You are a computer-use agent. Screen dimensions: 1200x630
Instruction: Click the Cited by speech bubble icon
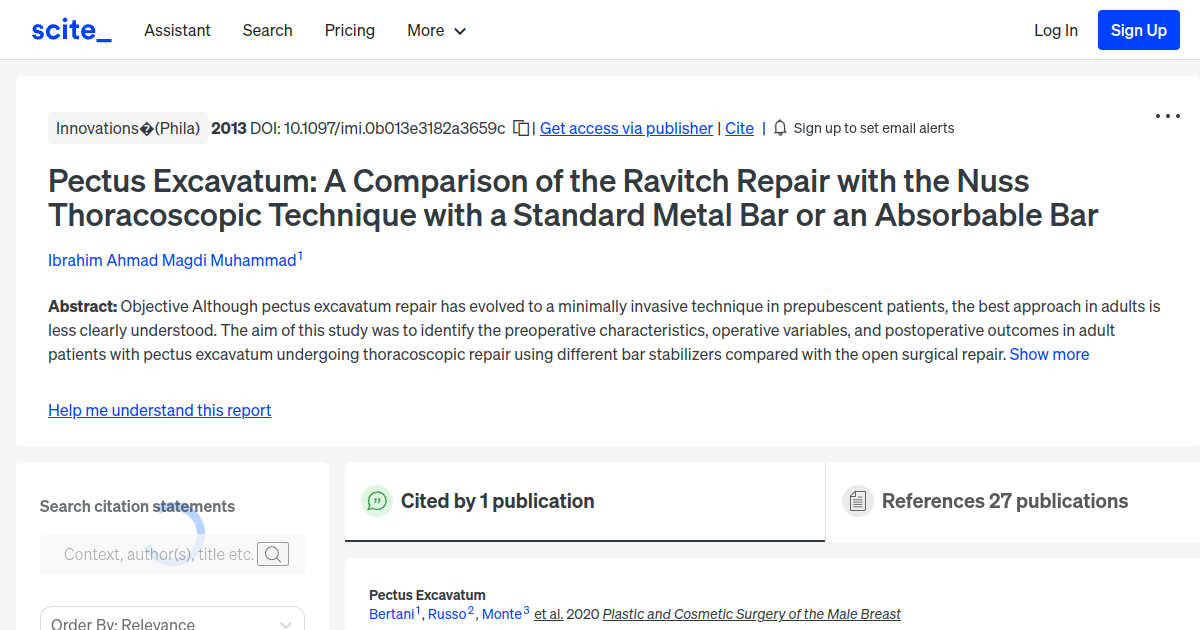coord(377,501)
